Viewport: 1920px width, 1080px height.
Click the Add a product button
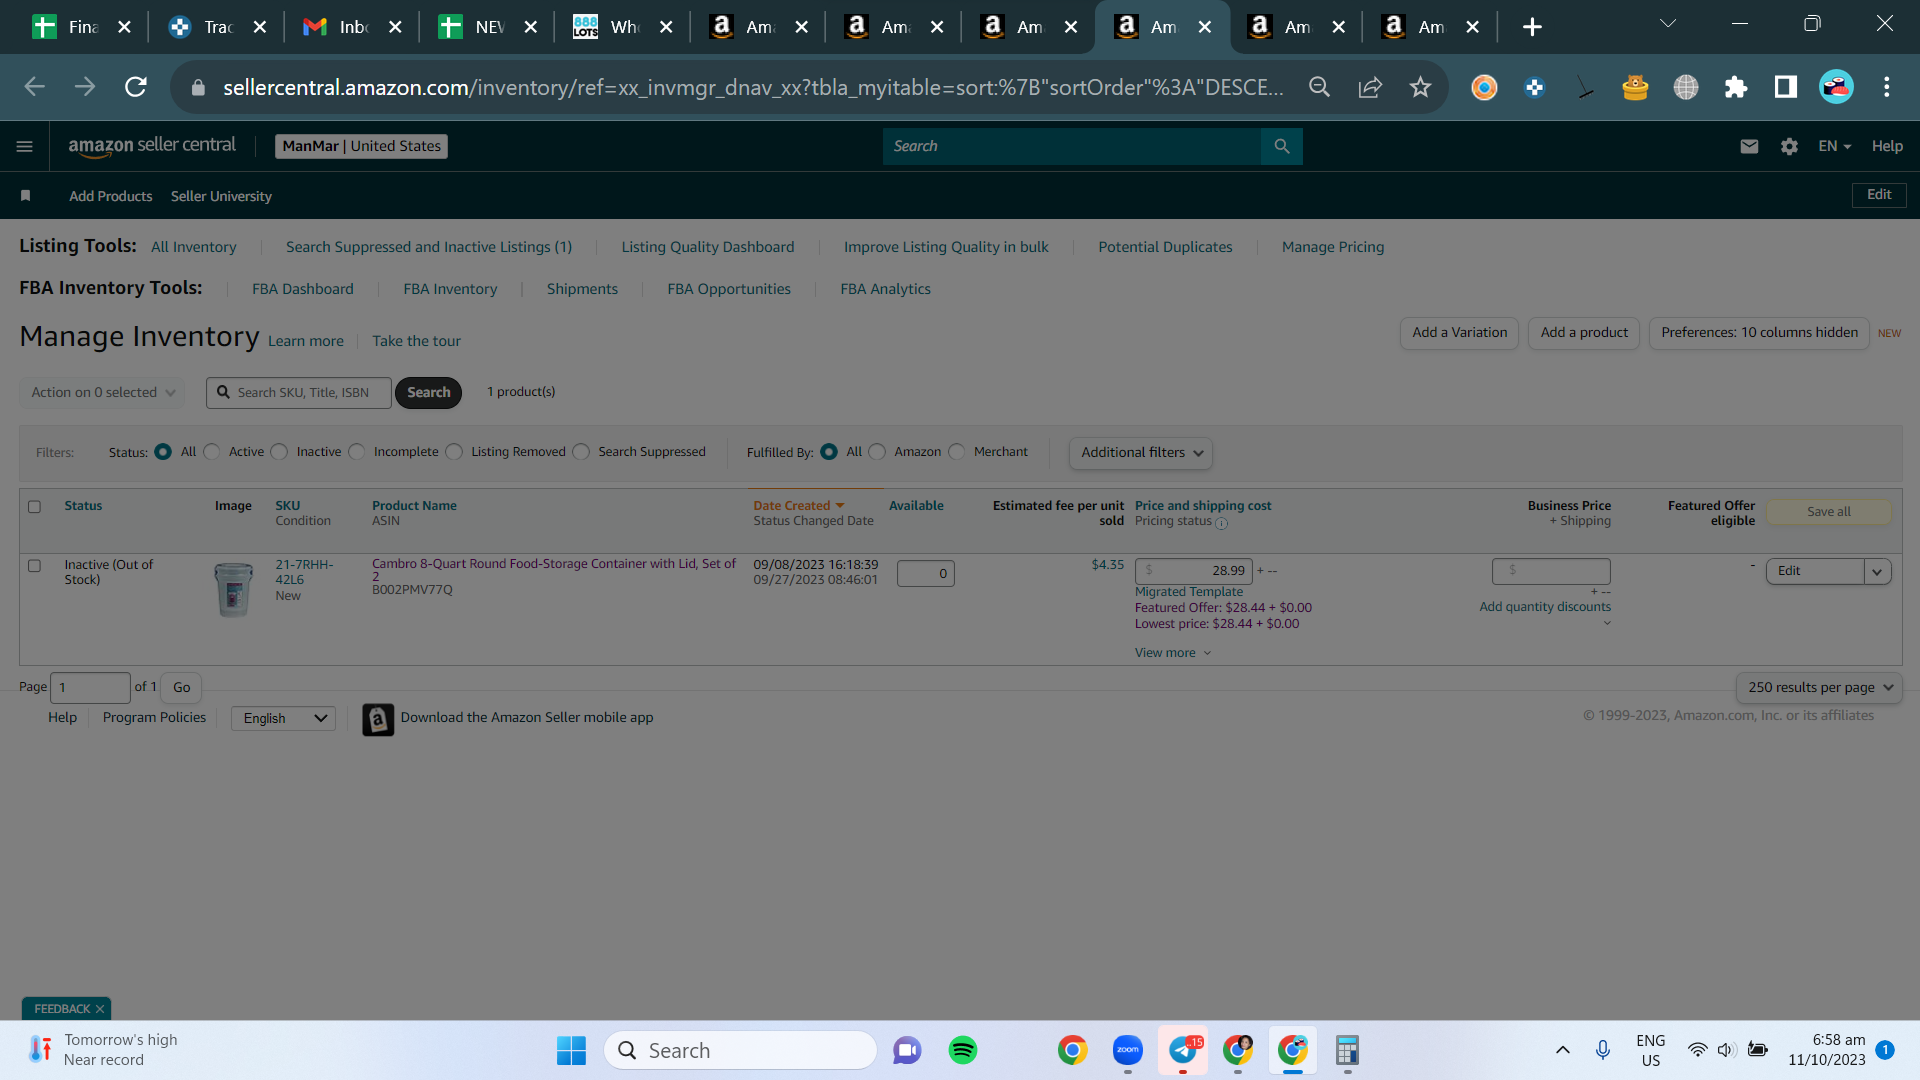1584,333
